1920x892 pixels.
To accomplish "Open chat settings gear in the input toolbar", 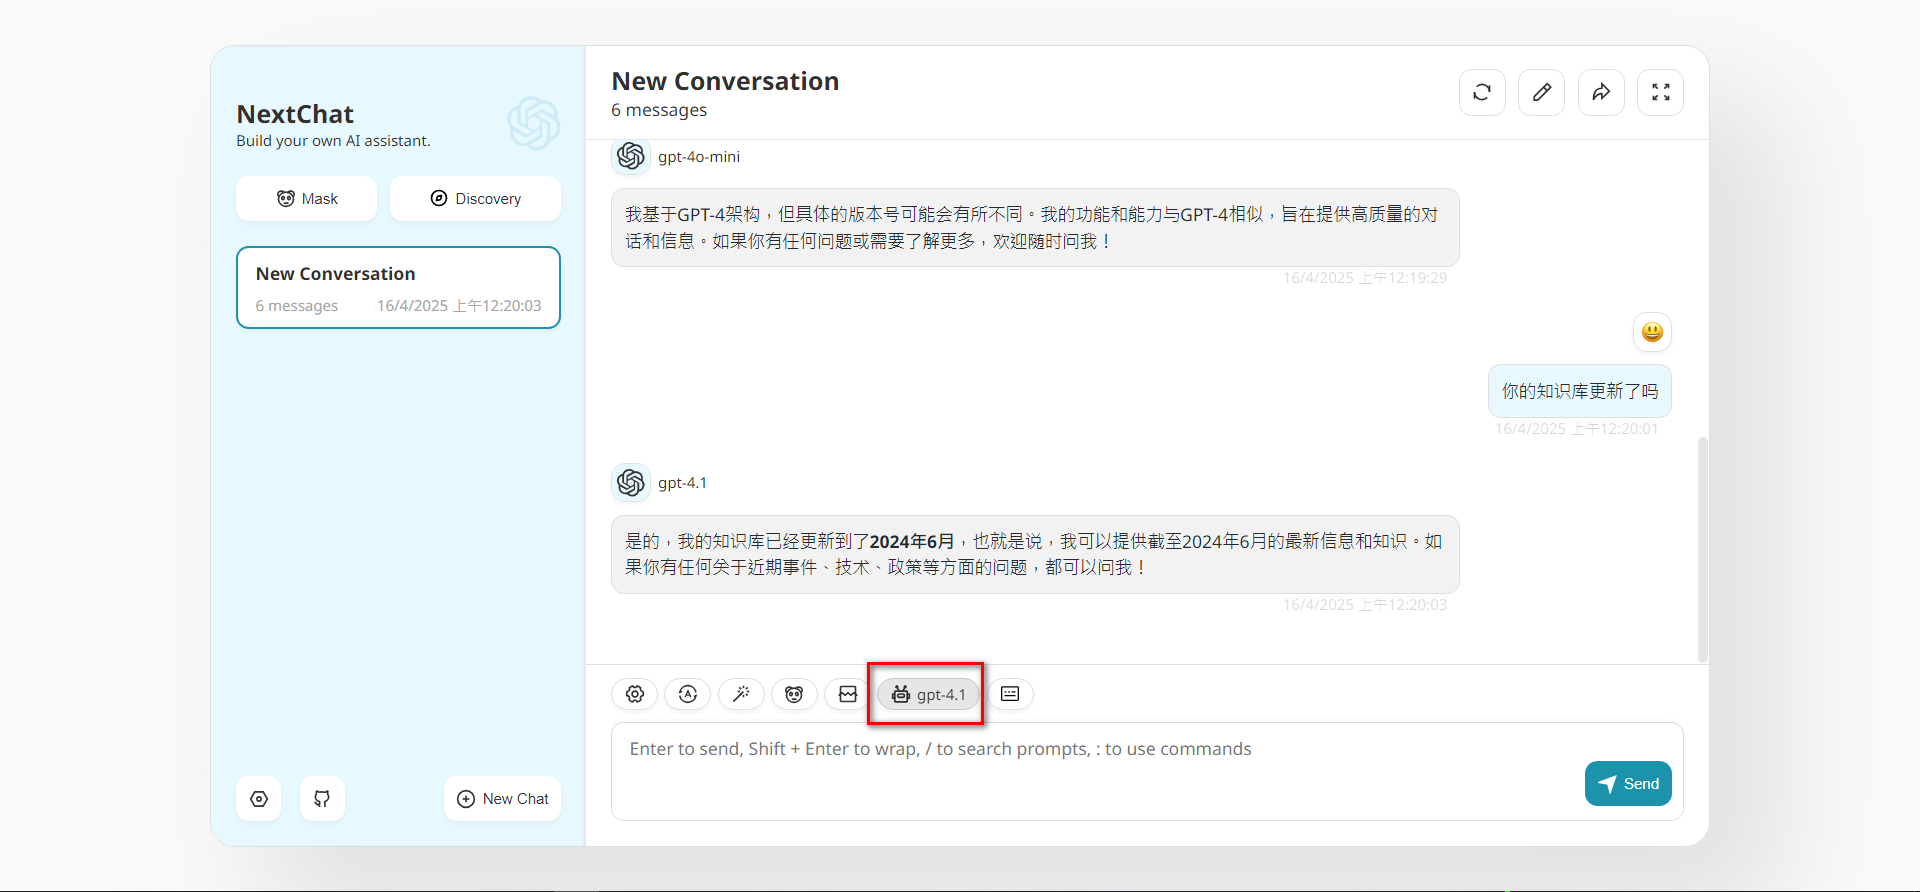I will click(635, 694).
